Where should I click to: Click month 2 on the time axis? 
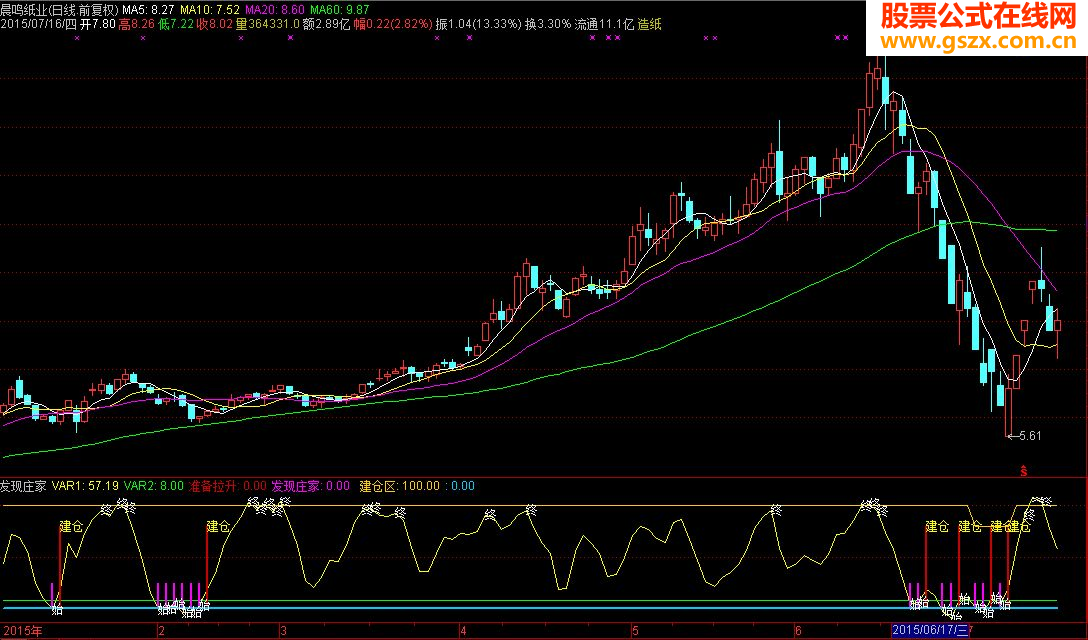click(x=162, y=631)
